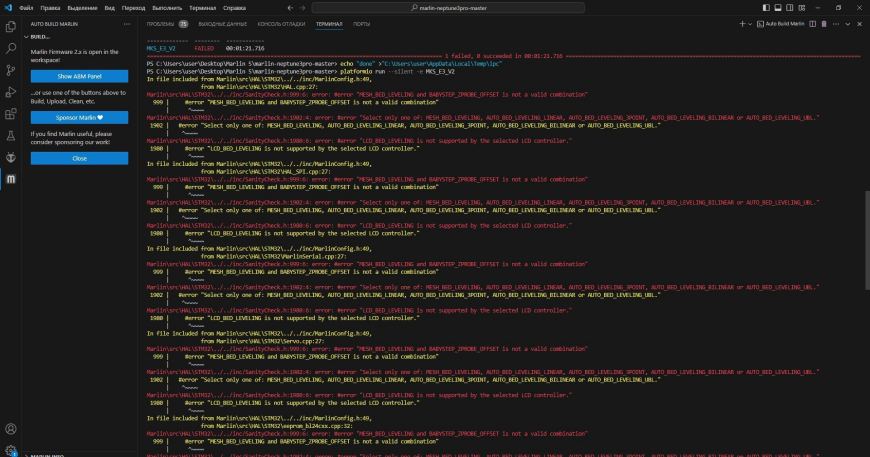The image size is (870, 457).
Task: Open Source Control view in activity bar
Action: [11, 70]
